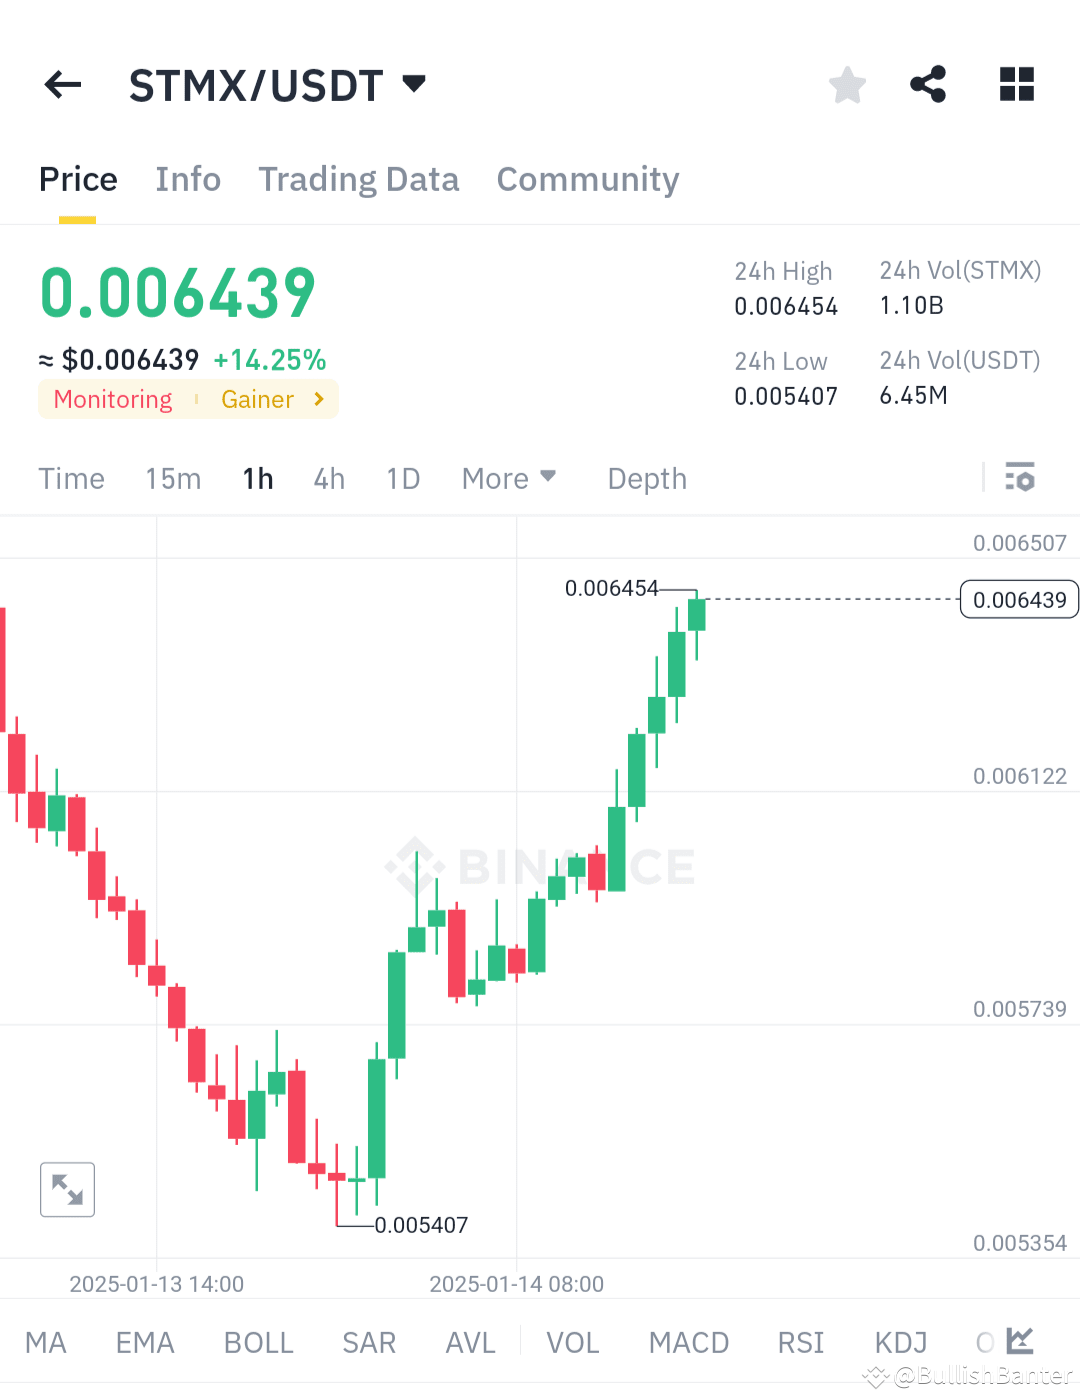This screenshot has width=1080, height=1398.
Task: Expand chart to fullscreen with arrows icon
Action: coord(66,1189)
